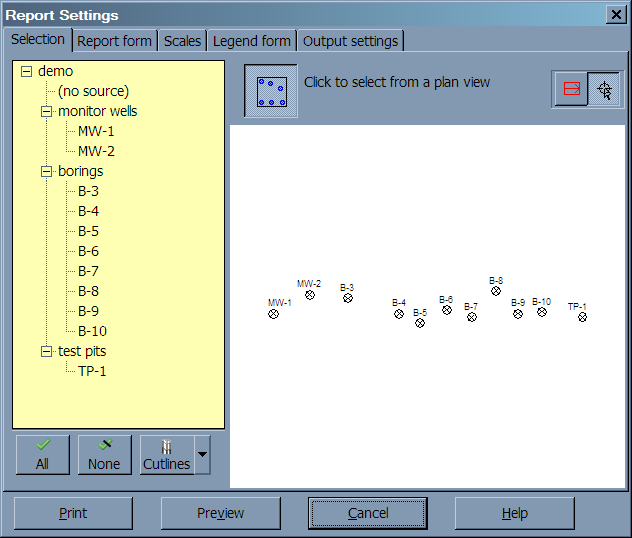Select B-7 in the boring tree
Viewport: 632px width, 538px height.
point(88,271)
